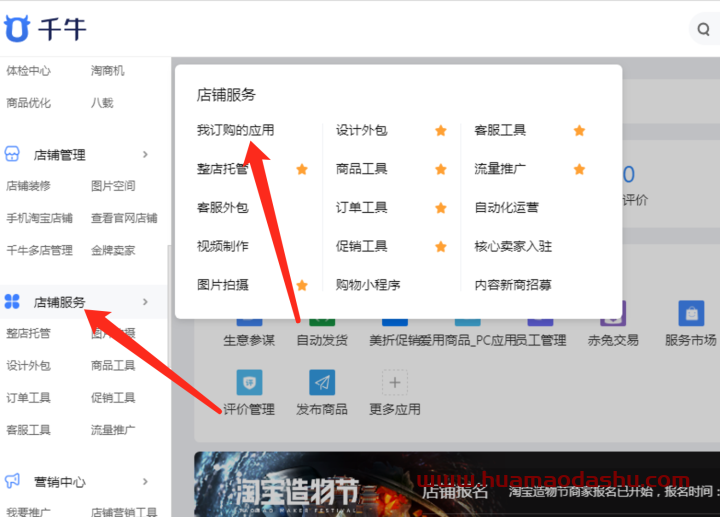The width and height of the screenshot is (720, 517).
Task: Select 整店托管 in the popup menu
Action: (223, 169)
